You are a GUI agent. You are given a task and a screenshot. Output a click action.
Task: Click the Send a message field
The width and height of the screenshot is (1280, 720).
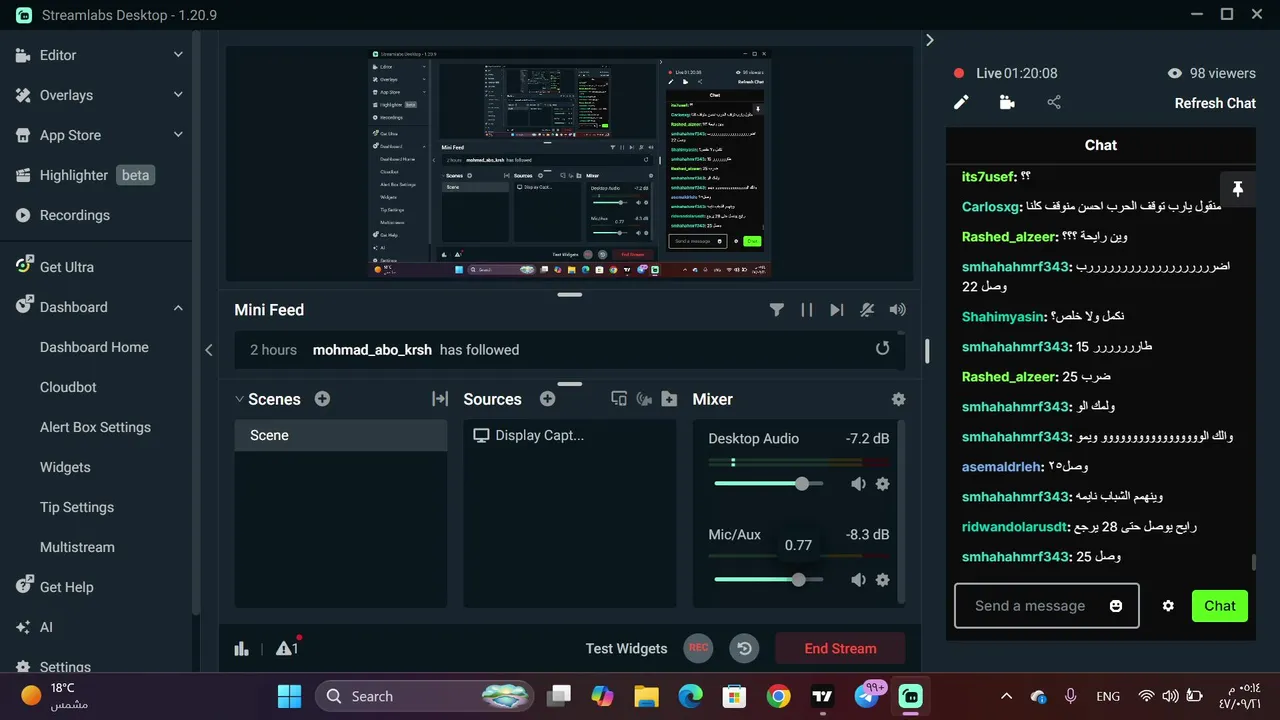1046,606
